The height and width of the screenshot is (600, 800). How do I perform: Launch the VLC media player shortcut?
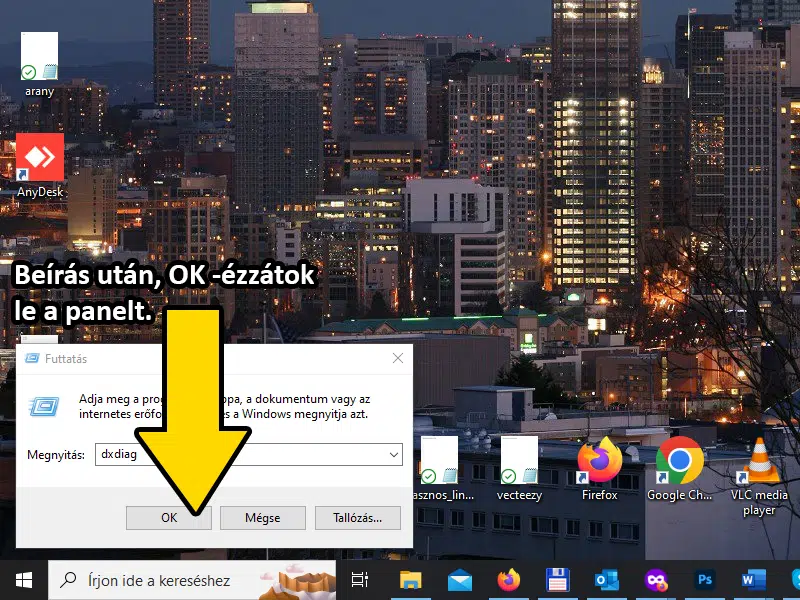tap(759, 476)
